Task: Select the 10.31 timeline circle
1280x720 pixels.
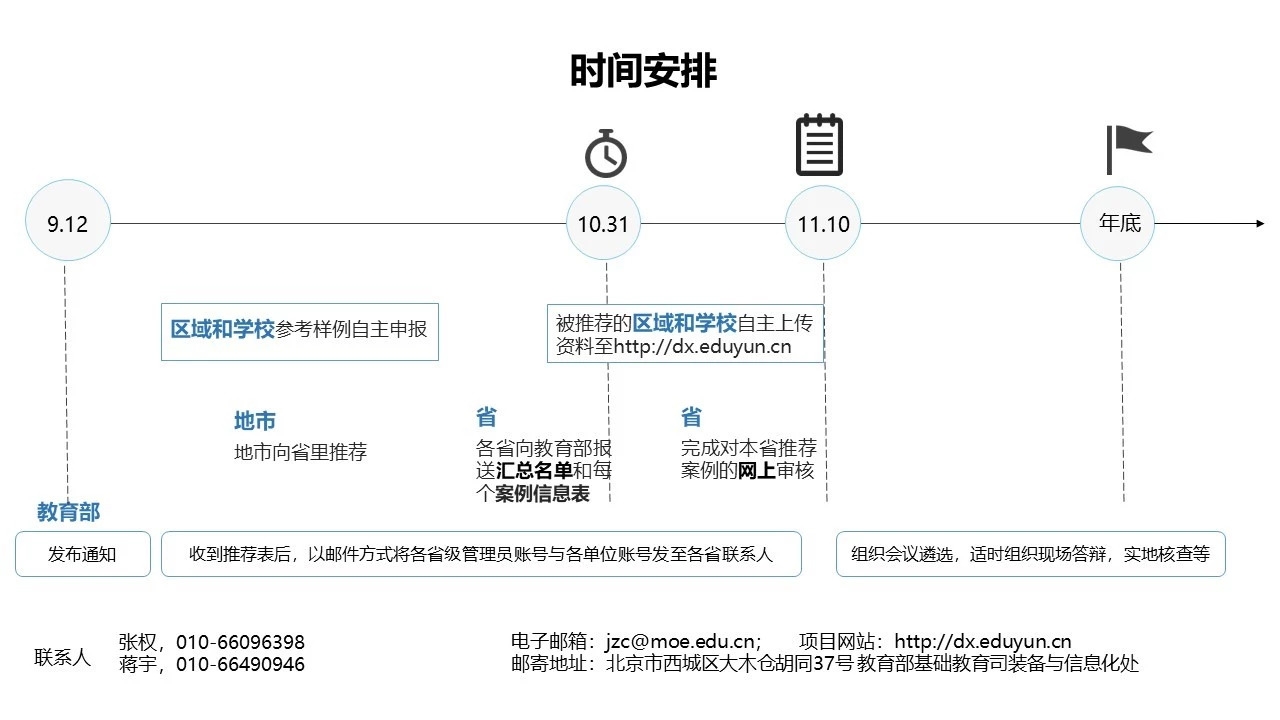Action: coord(603,223)
